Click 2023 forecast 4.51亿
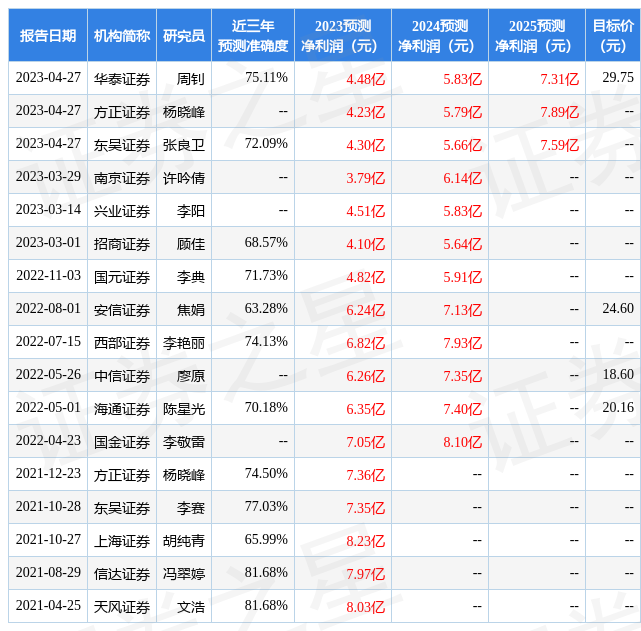Image resolution: width=641 pixels, height=631 pixels. tap(365, 211)
